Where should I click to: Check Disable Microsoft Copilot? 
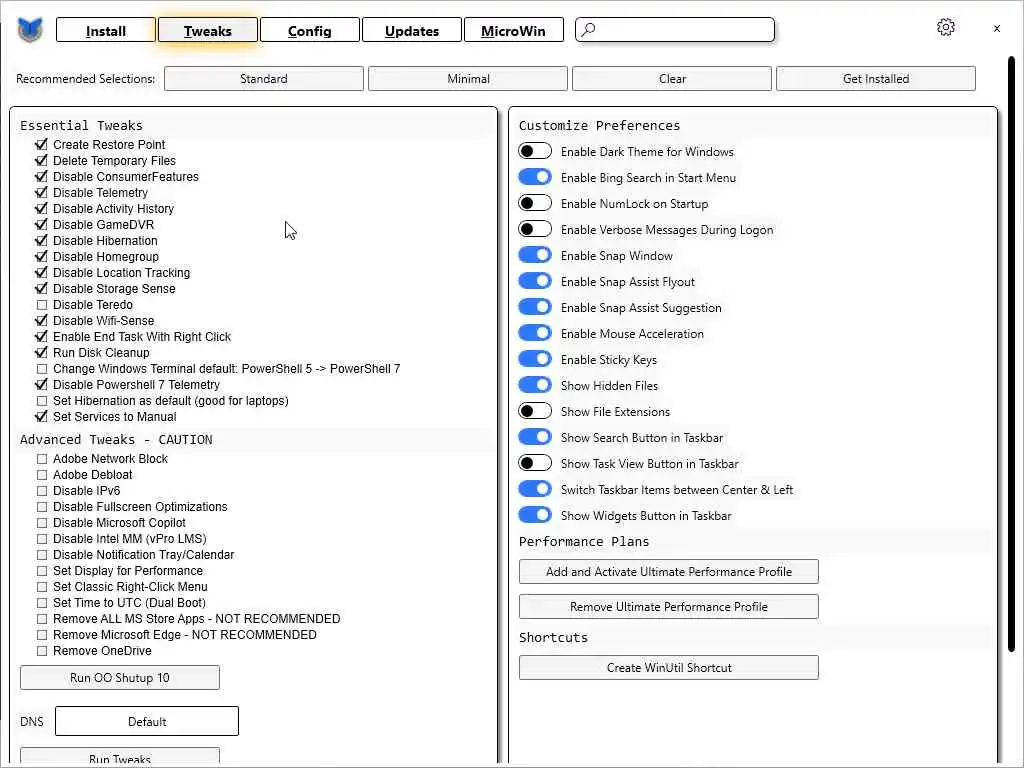click(x=42, y=522)
